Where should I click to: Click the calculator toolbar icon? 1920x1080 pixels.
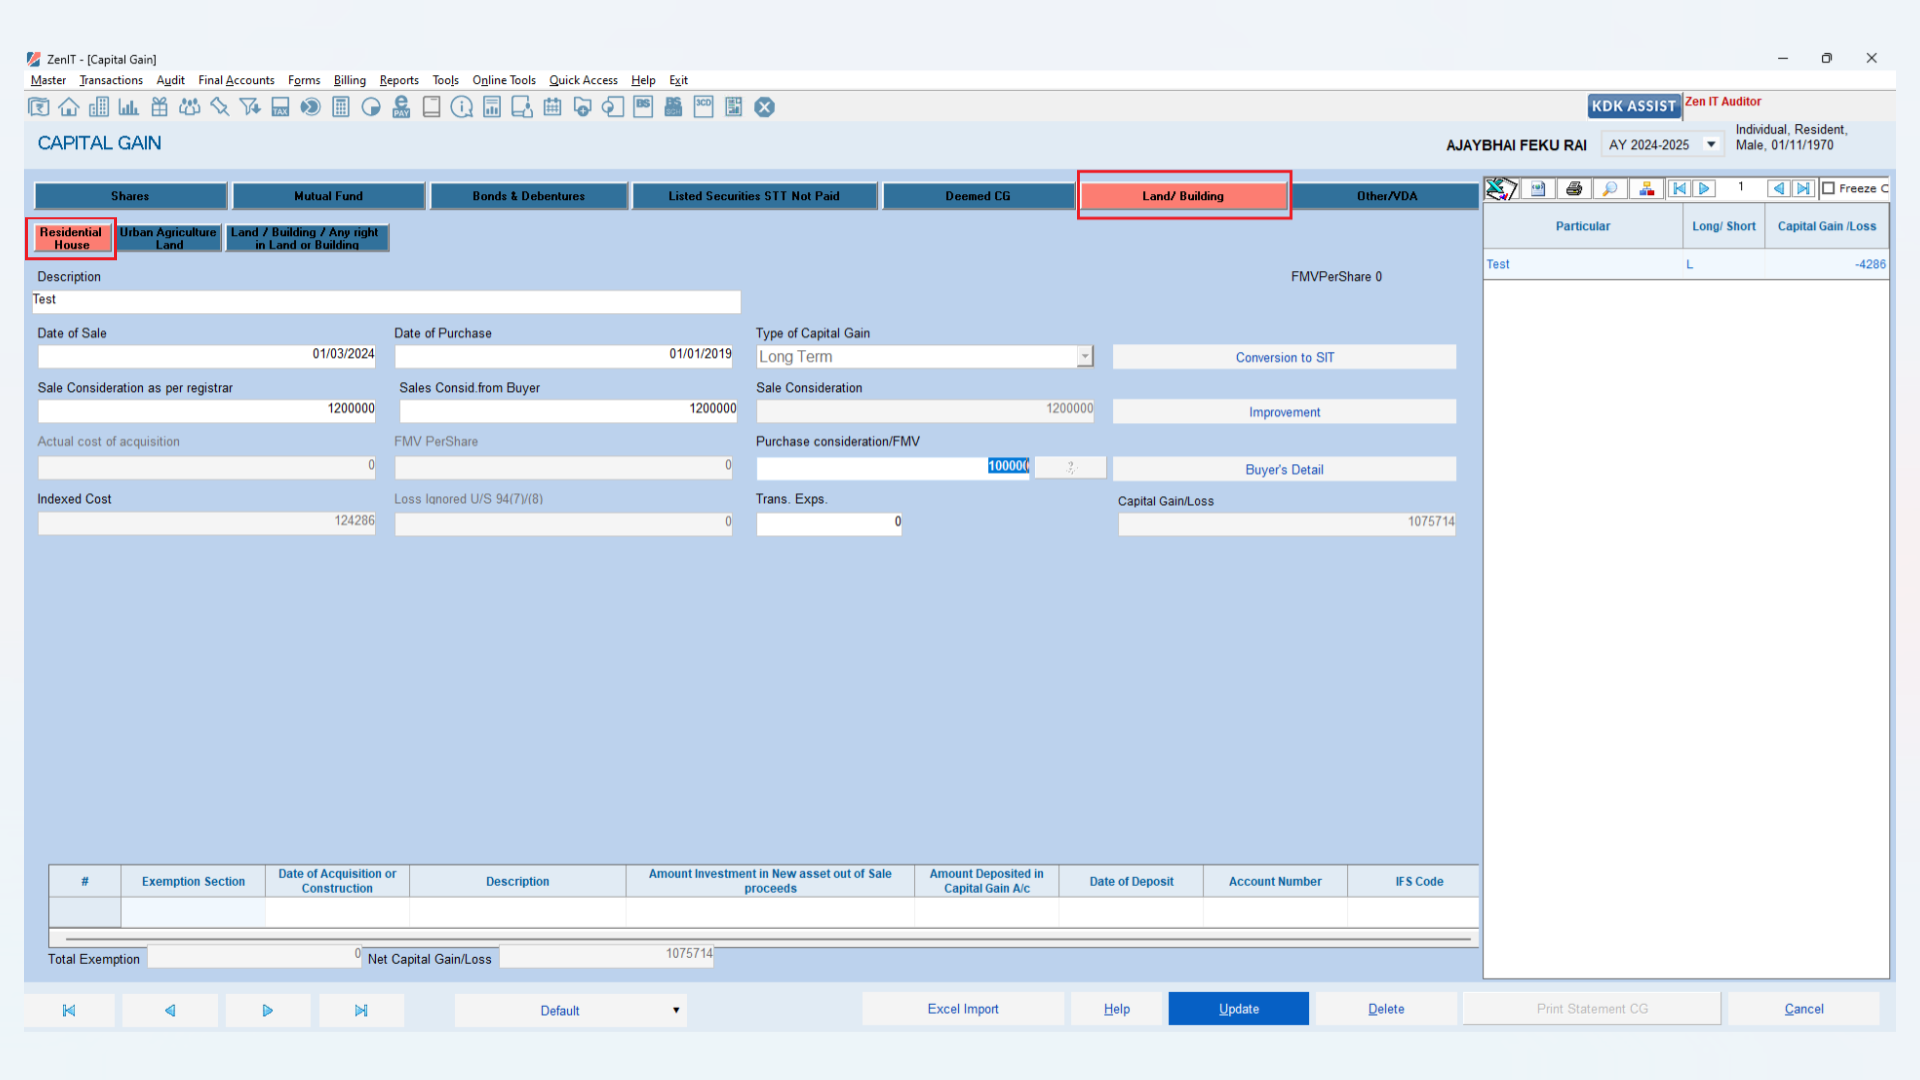pos(341,107)
